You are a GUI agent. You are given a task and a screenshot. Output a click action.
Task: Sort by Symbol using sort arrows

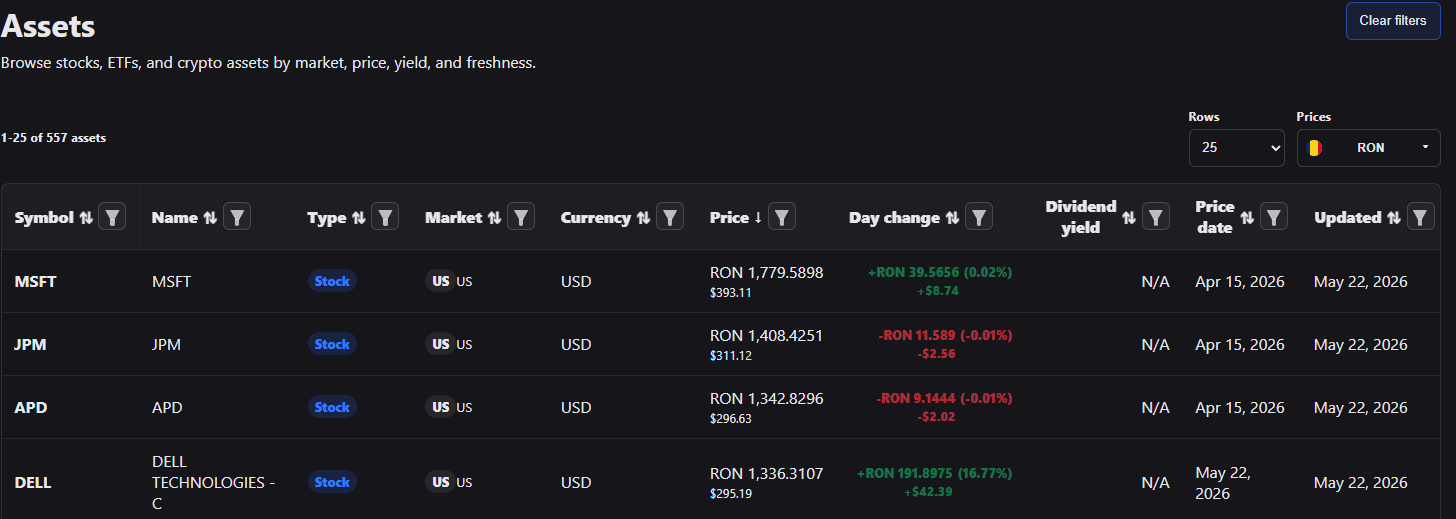pyautogui.click(x=86, y=217)
